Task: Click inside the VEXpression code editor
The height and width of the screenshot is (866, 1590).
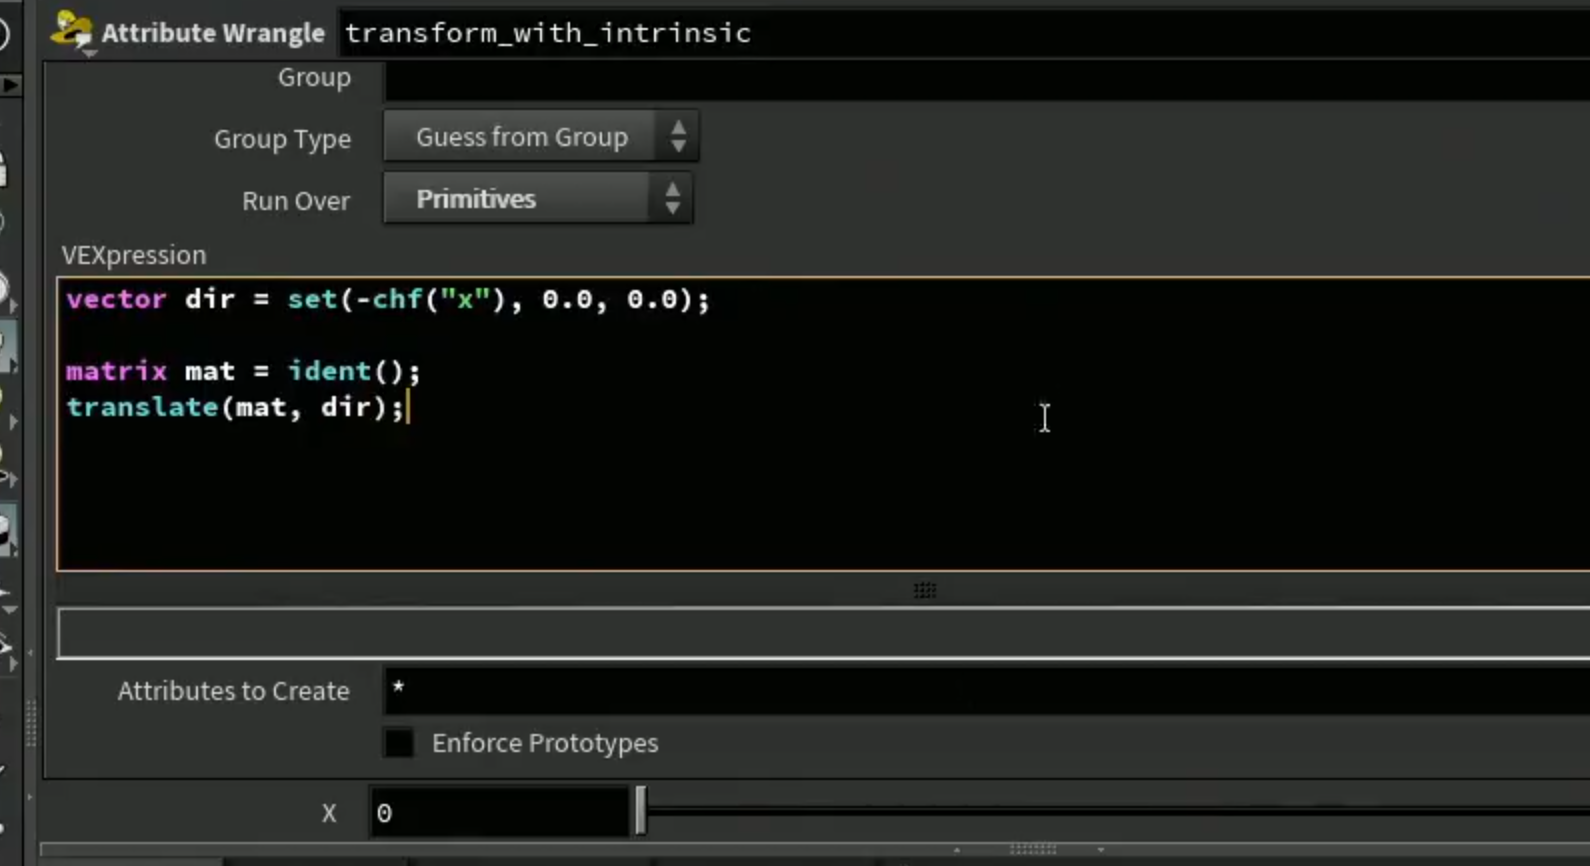Action: click(x=823, y=425)
